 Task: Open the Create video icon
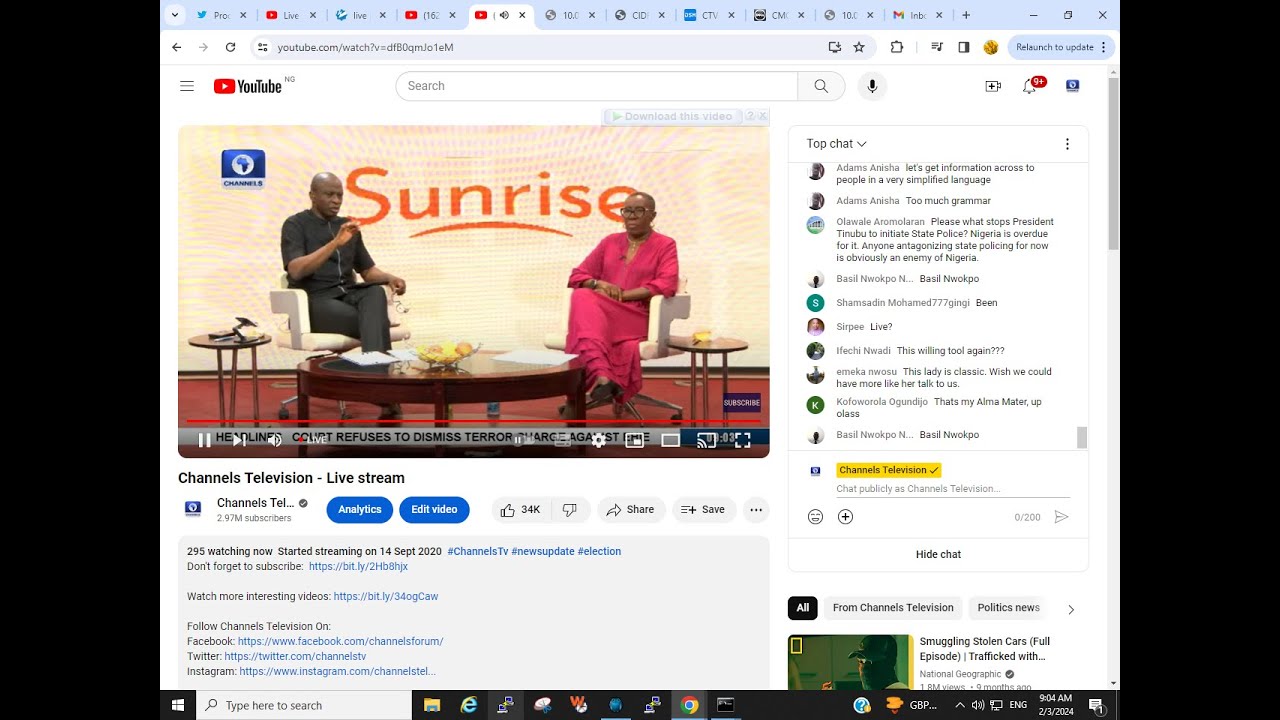point(993,86)
